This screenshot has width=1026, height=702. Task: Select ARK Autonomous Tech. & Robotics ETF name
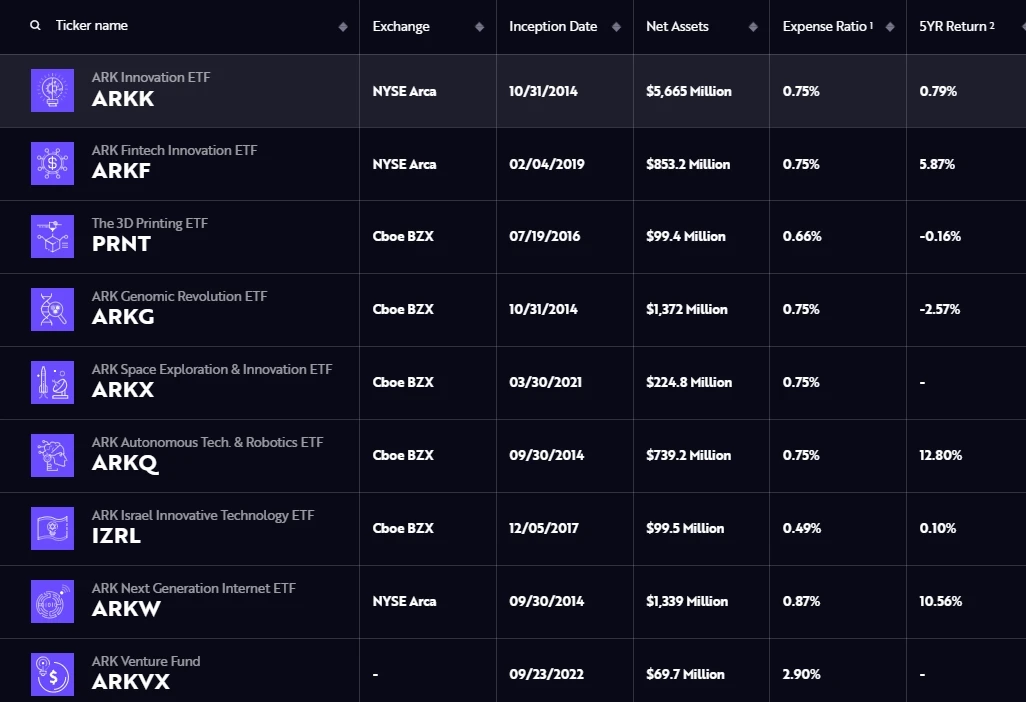coord(207,442)
